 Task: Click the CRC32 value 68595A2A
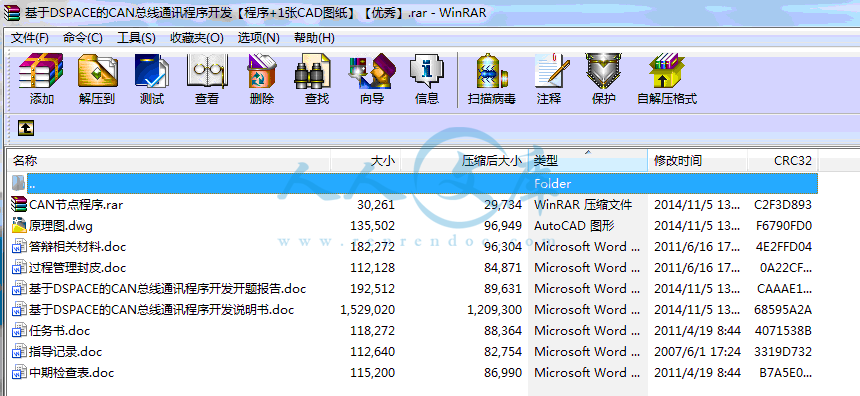(783, 310)
